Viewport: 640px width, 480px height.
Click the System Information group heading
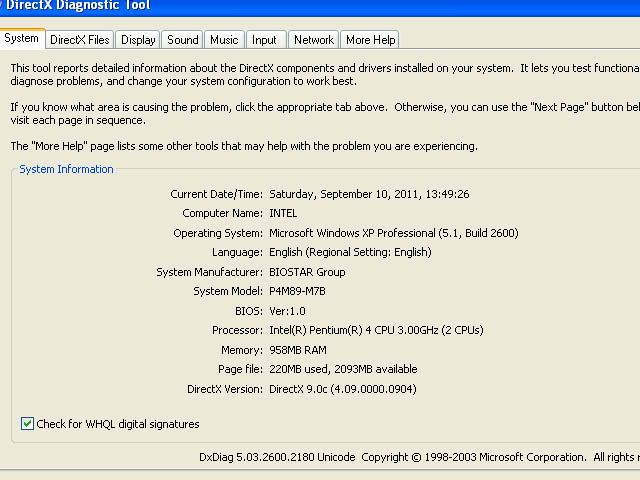[67, 169]
